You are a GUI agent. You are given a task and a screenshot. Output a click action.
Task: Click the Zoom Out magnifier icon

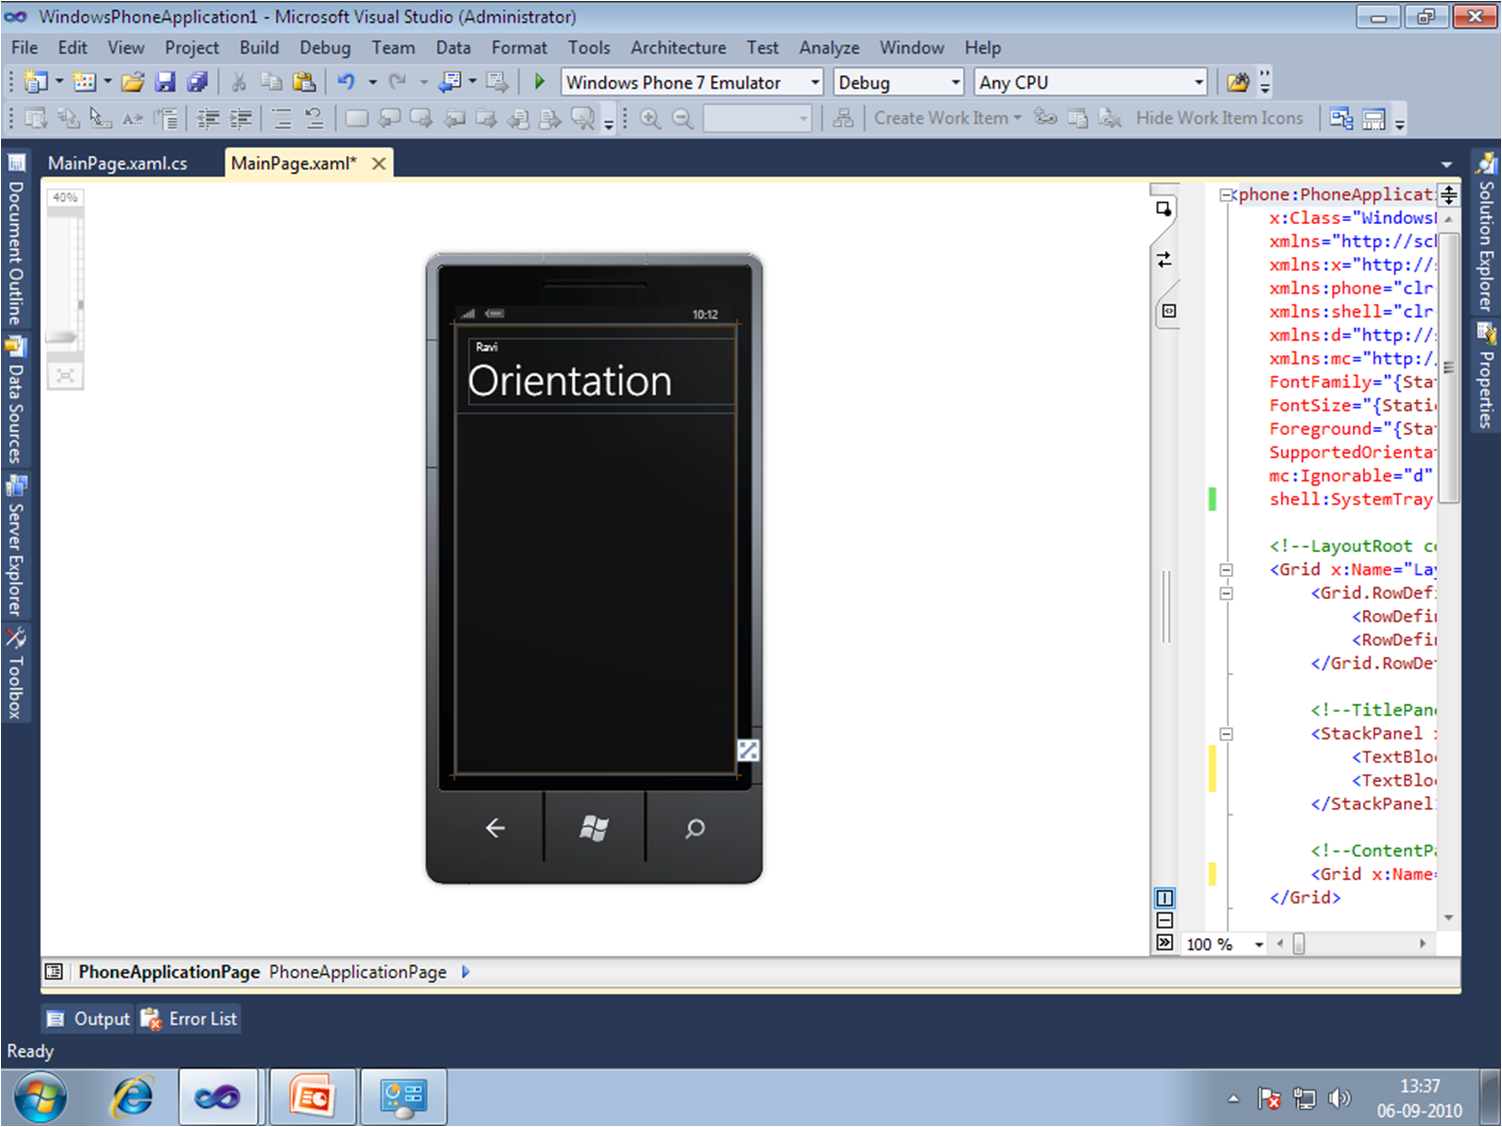click(x=682, y=119)
